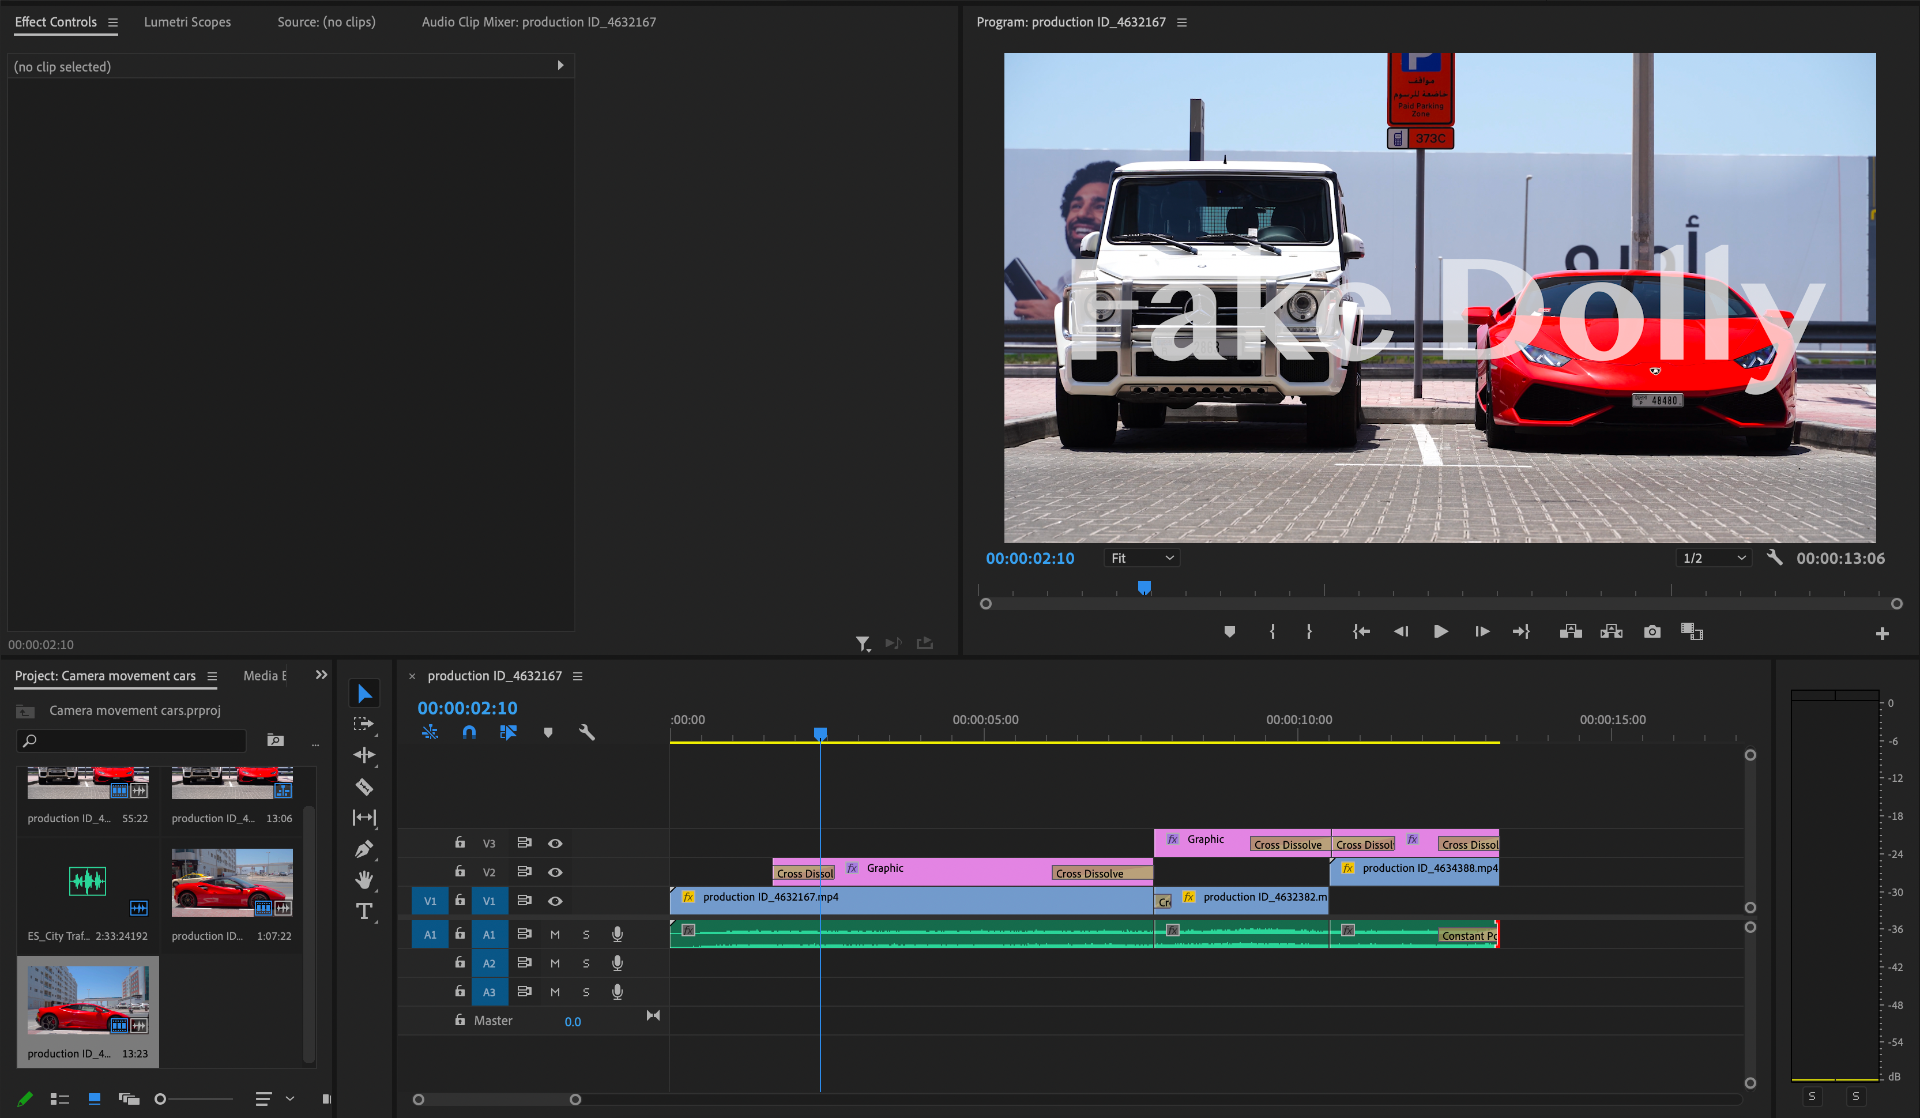Select the Pen tool
The width and height of the screenshot is (1920, 1118).
[x=364, y=849]
